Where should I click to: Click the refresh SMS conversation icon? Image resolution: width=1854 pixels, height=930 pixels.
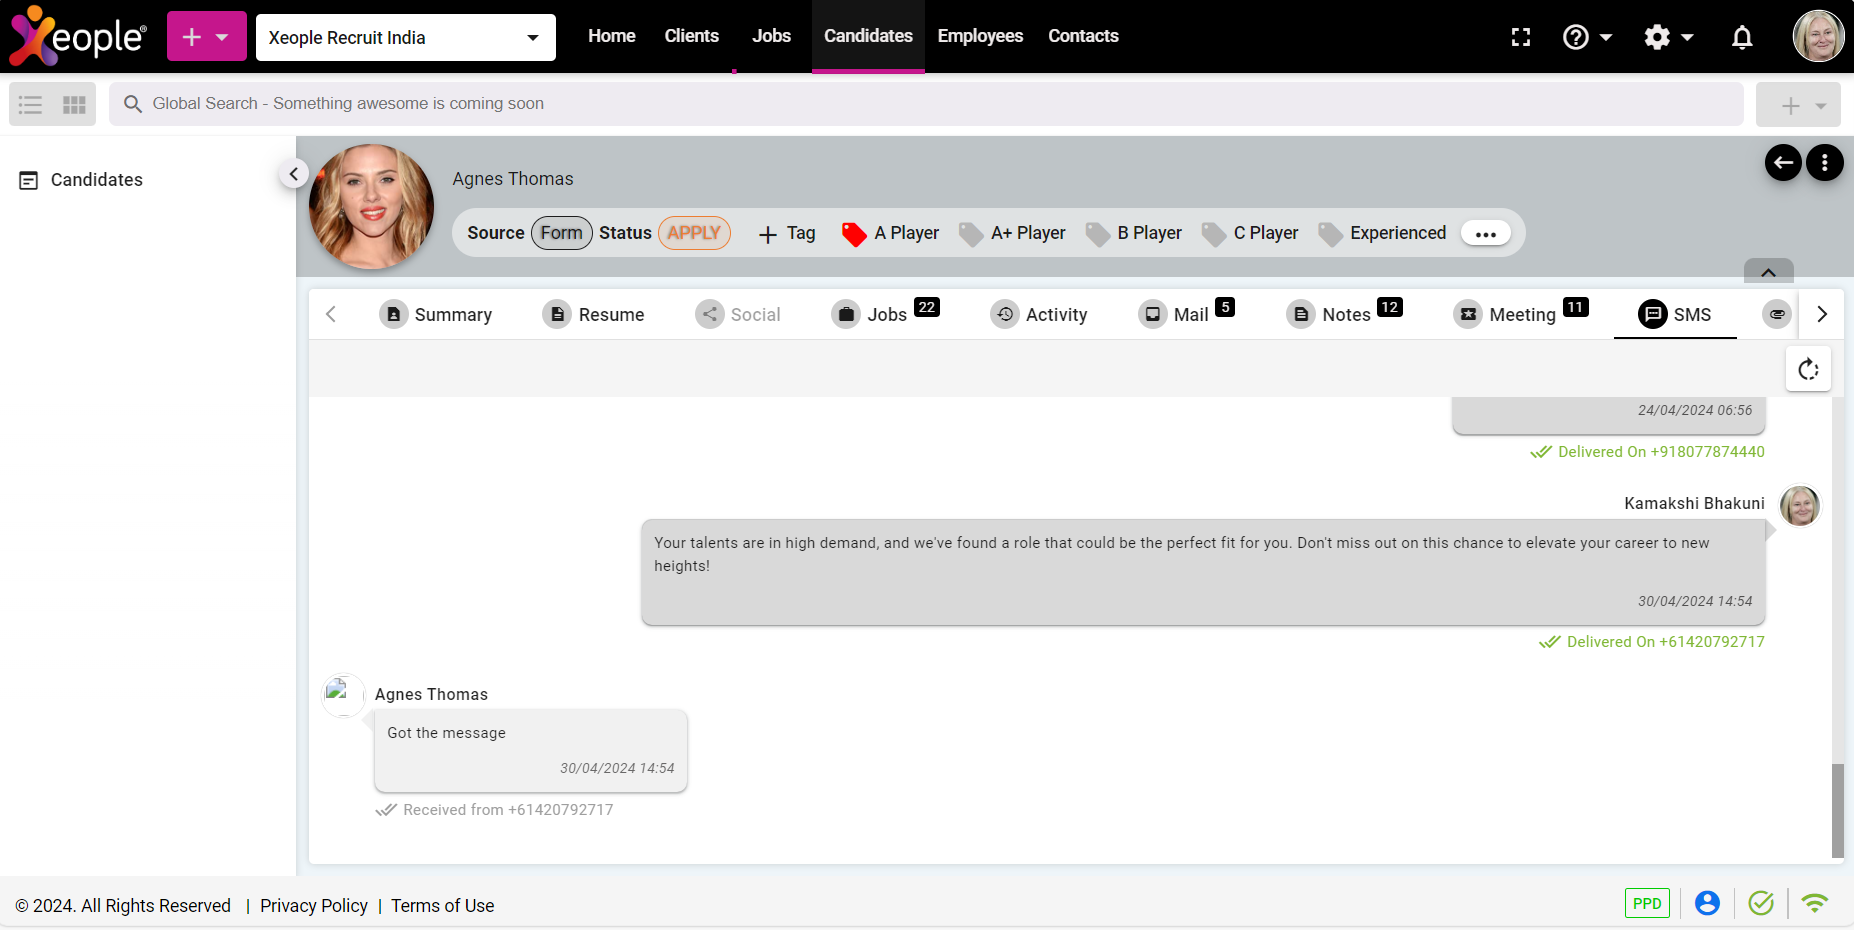[1808, 370]
